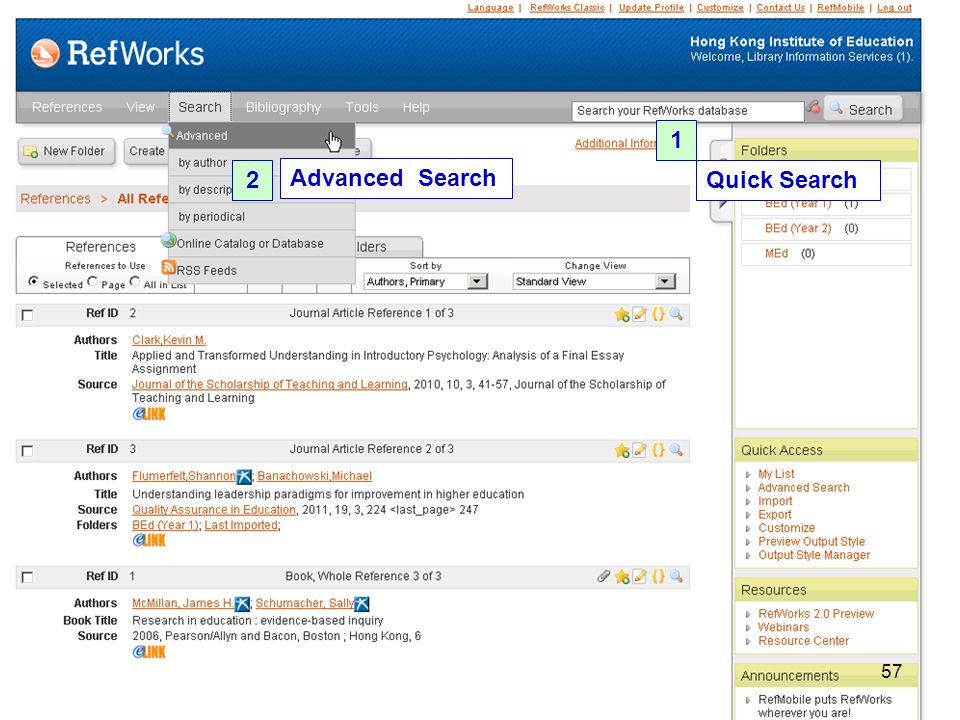Select Online Catalog or Database entry
The width and height of the screenshot is (960, 720).
click(262, 244)
